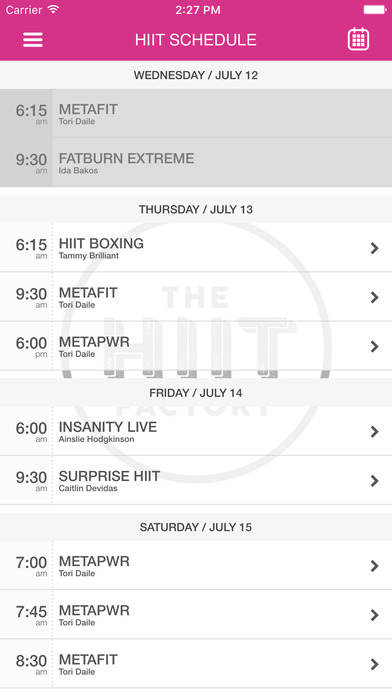Screen dimensions: 392x696
Task: Open Thursday 9:30 am METAFIT chevron
Action: (x=375, y=297)
